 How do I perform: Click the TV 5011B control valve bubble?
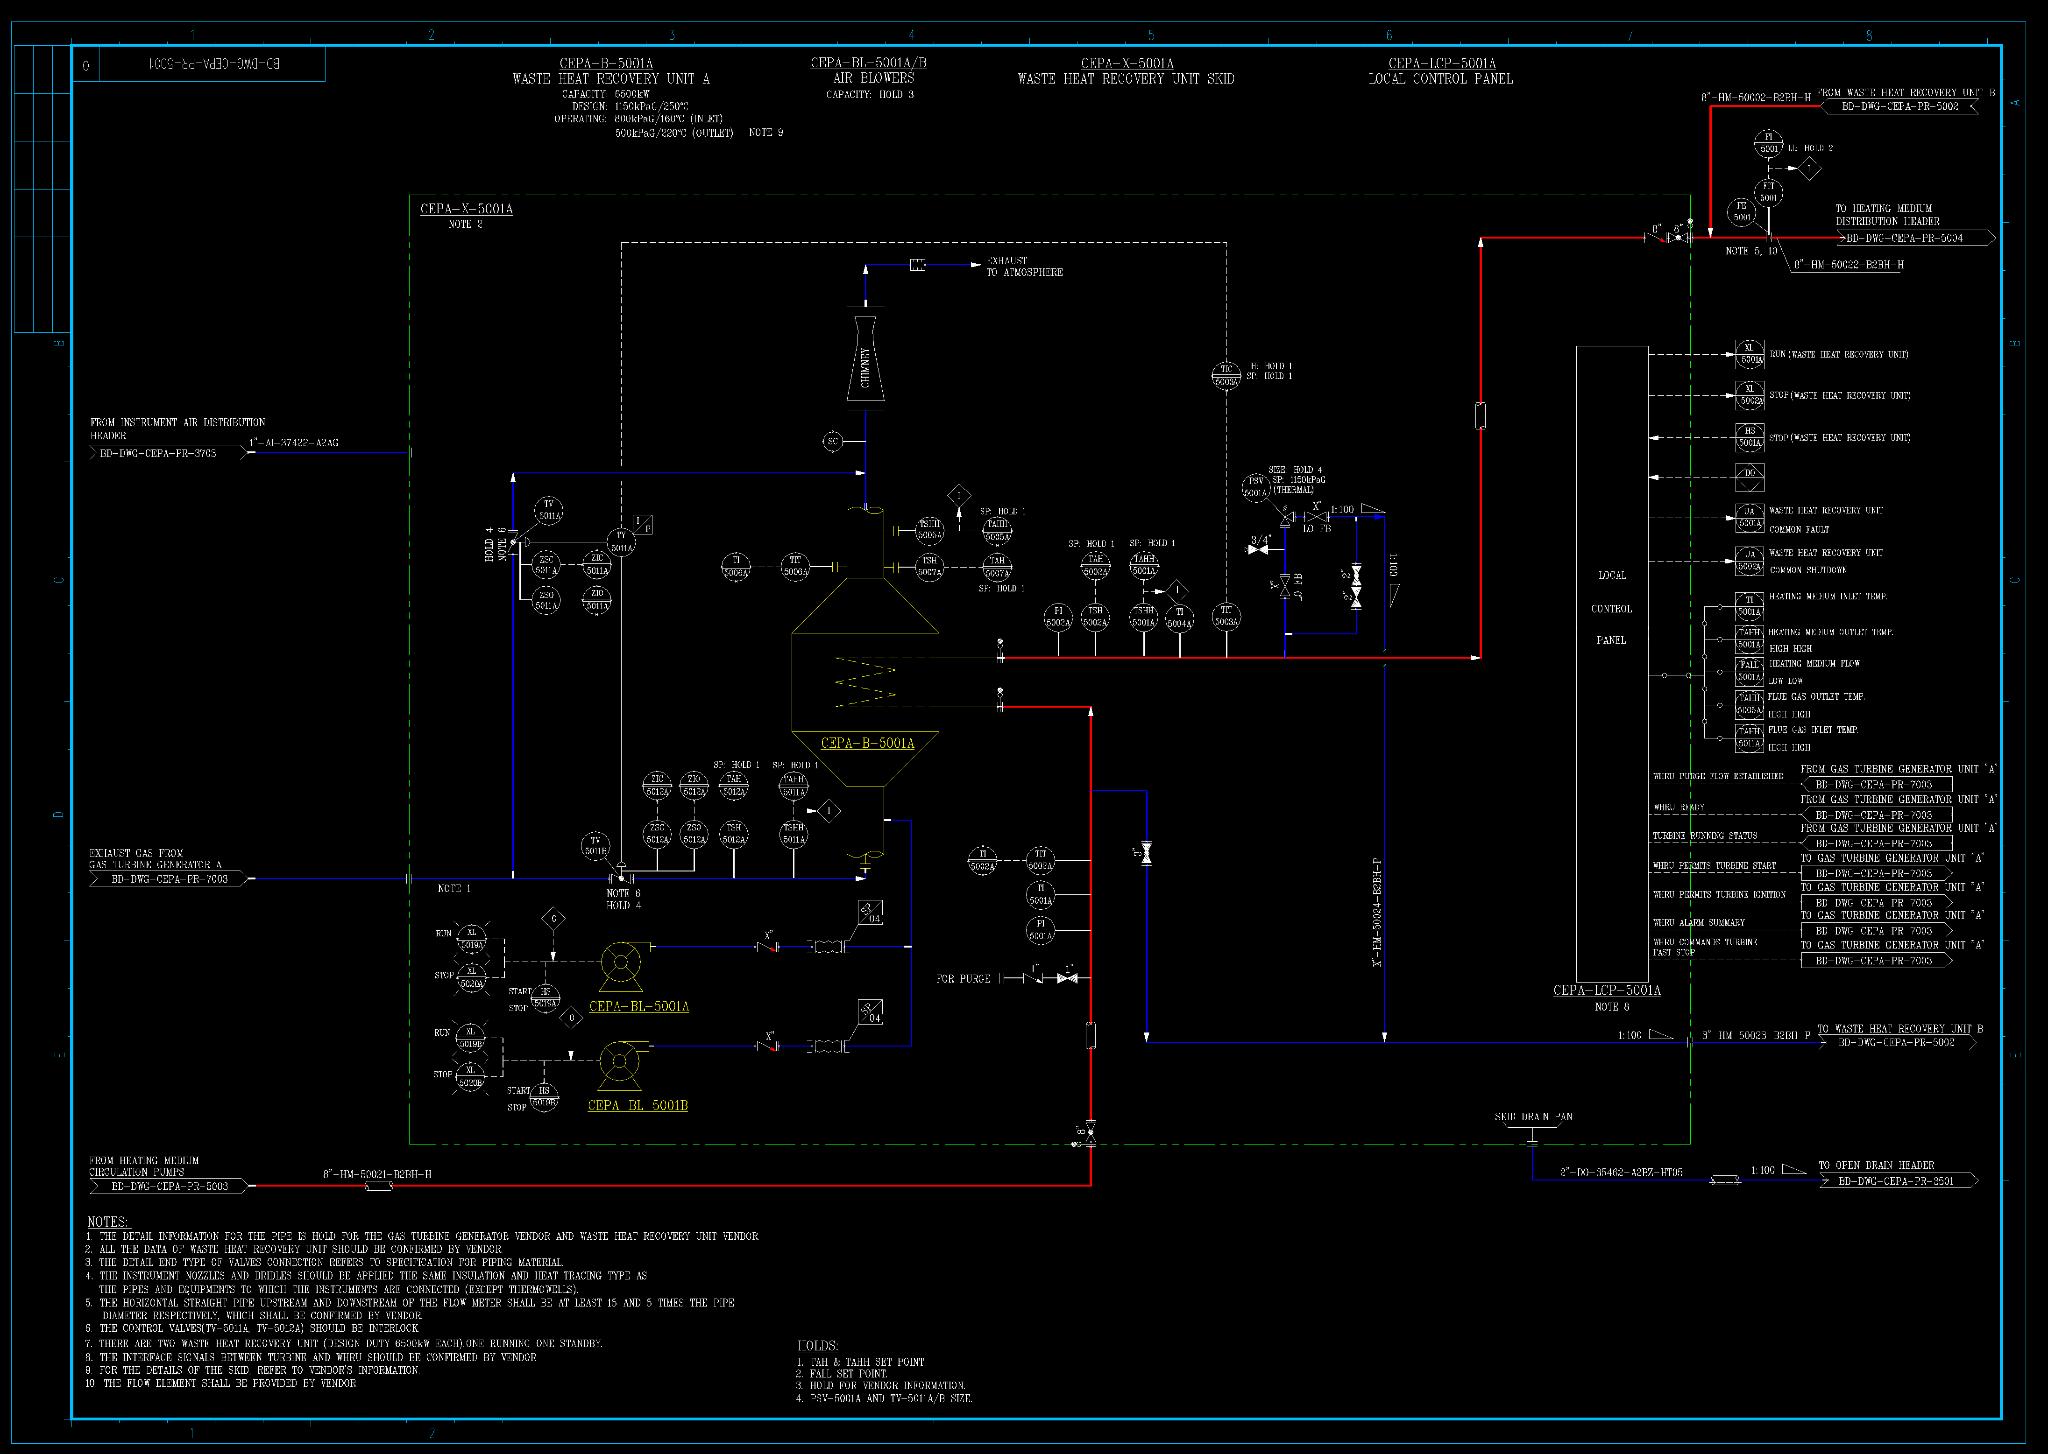point(595,846)
